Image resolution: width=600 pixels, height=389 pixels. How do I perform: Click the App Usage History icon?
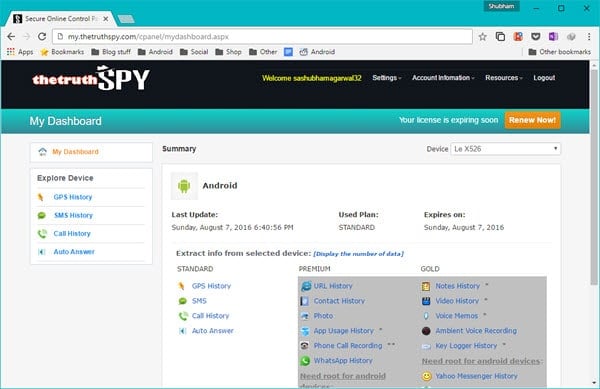[305, 331]
